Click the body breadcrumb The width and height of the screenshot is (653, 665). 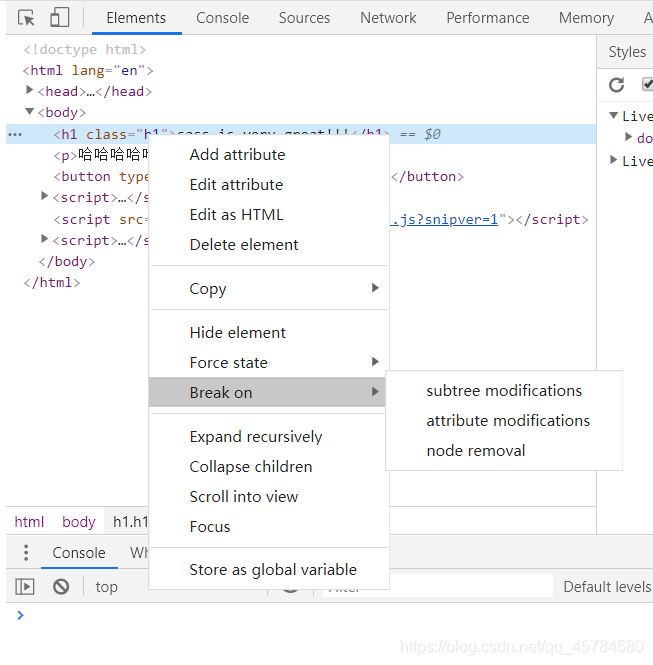79,522
